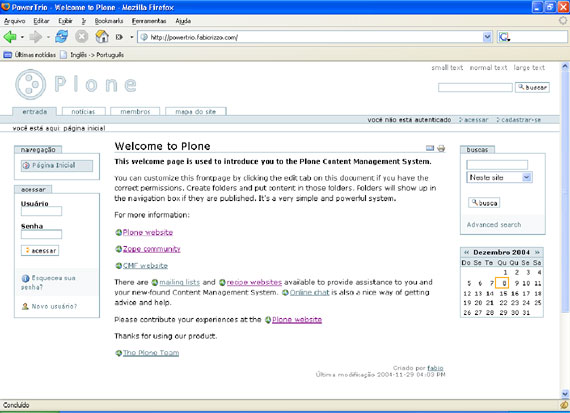Switch to the notícias tab

point(83,112)
